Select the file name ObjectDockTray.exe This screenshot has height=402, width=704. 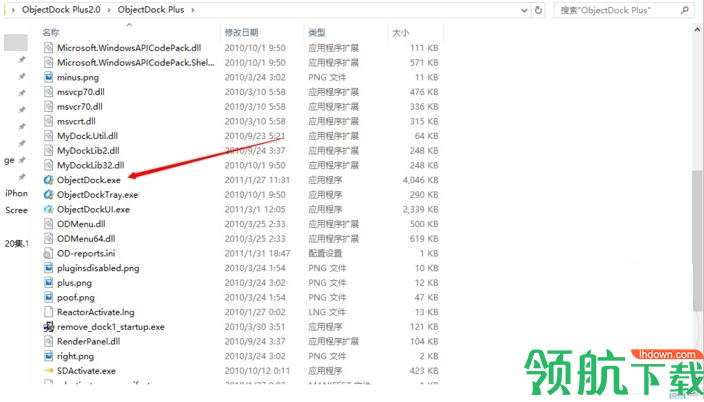click(x=97, y=195)
